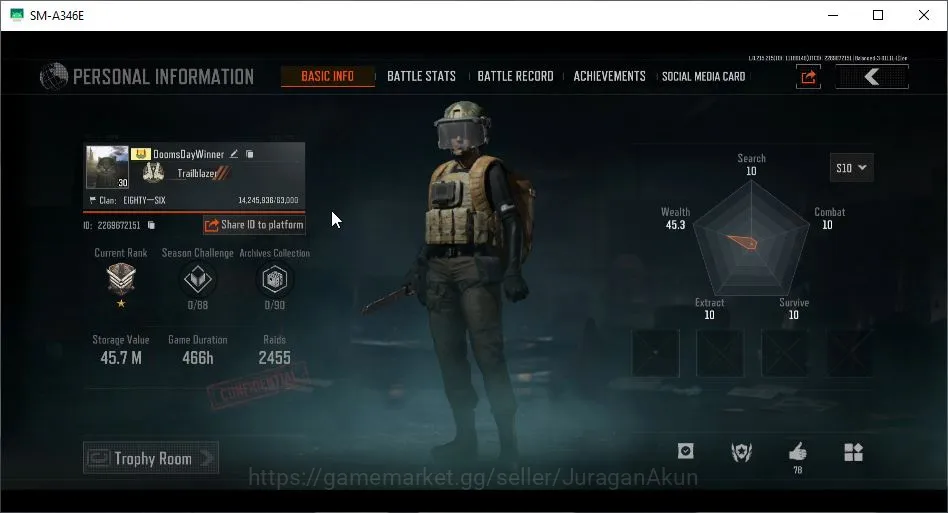Viewport: 948px width, 513px height.
Task: Maximize the SM-A346E window
Action: (x=878, y=15)
